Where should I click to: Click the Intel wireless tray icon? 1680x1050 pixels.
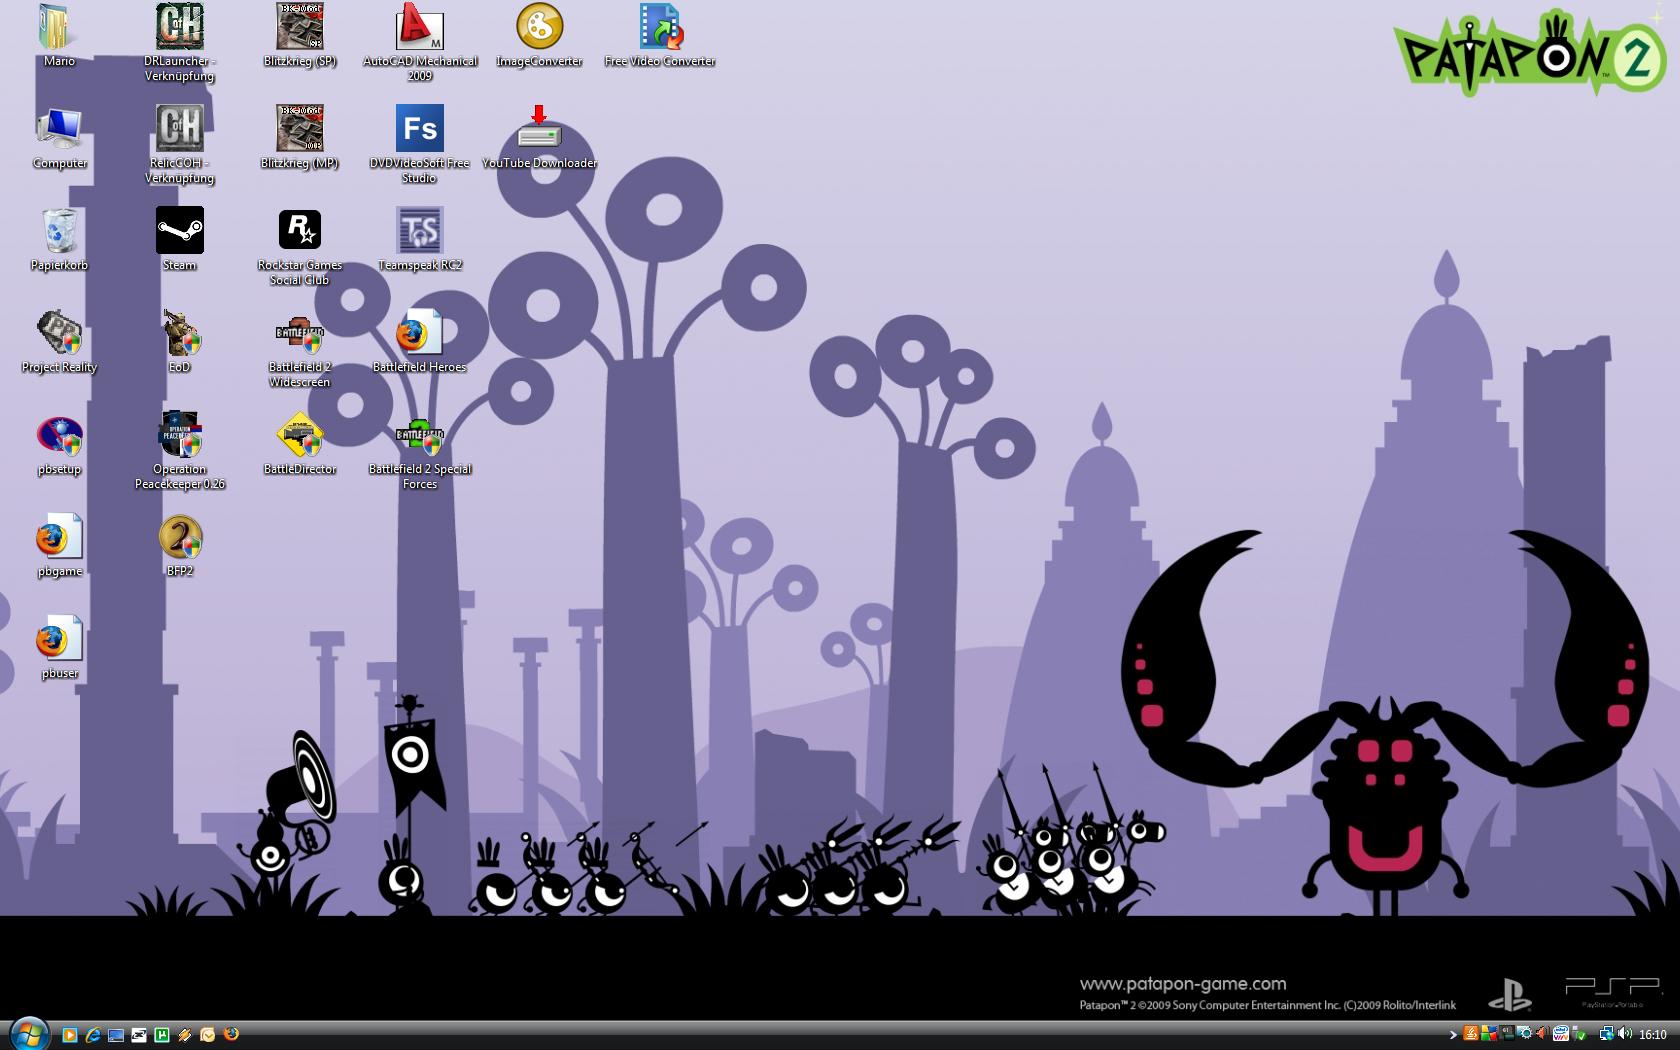[1561, 1033]
